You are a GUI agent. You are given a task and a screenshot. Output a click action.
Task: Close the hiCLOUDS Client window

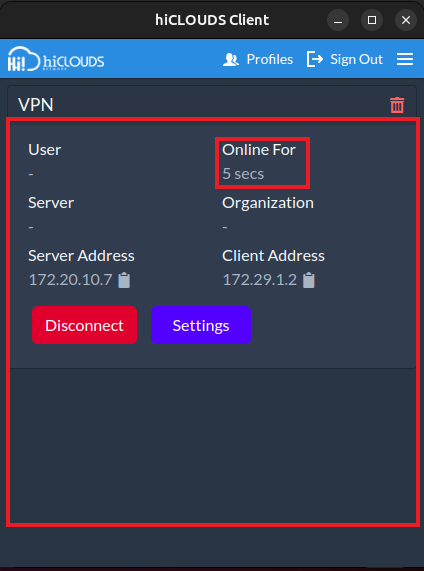406,20
